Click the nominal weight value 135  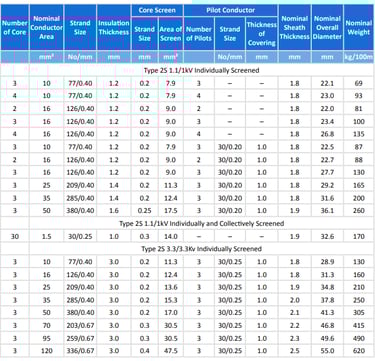359,134
